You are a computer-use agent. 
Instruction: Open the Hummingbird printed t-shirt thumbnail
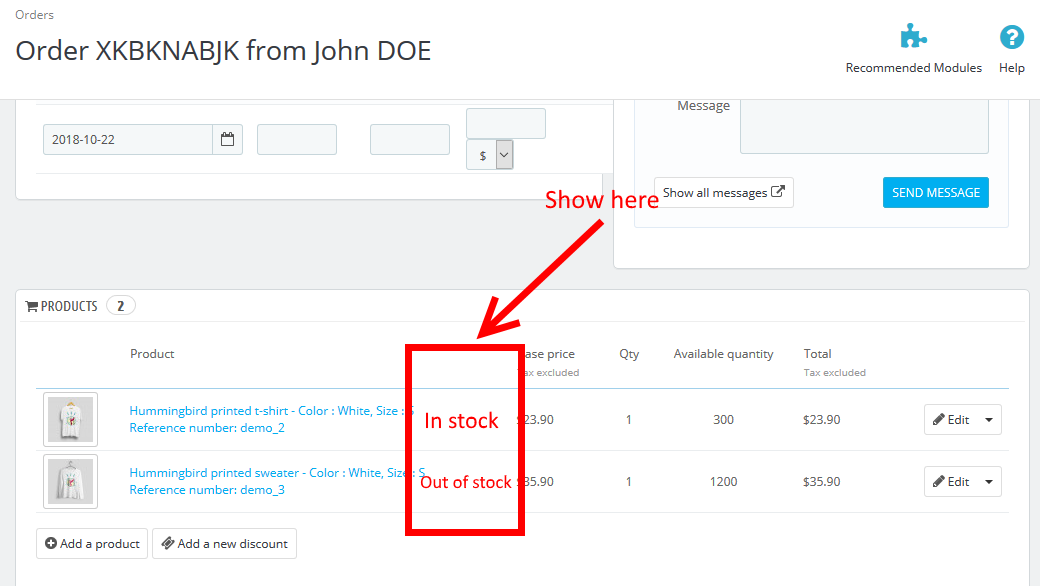[70, 420]
